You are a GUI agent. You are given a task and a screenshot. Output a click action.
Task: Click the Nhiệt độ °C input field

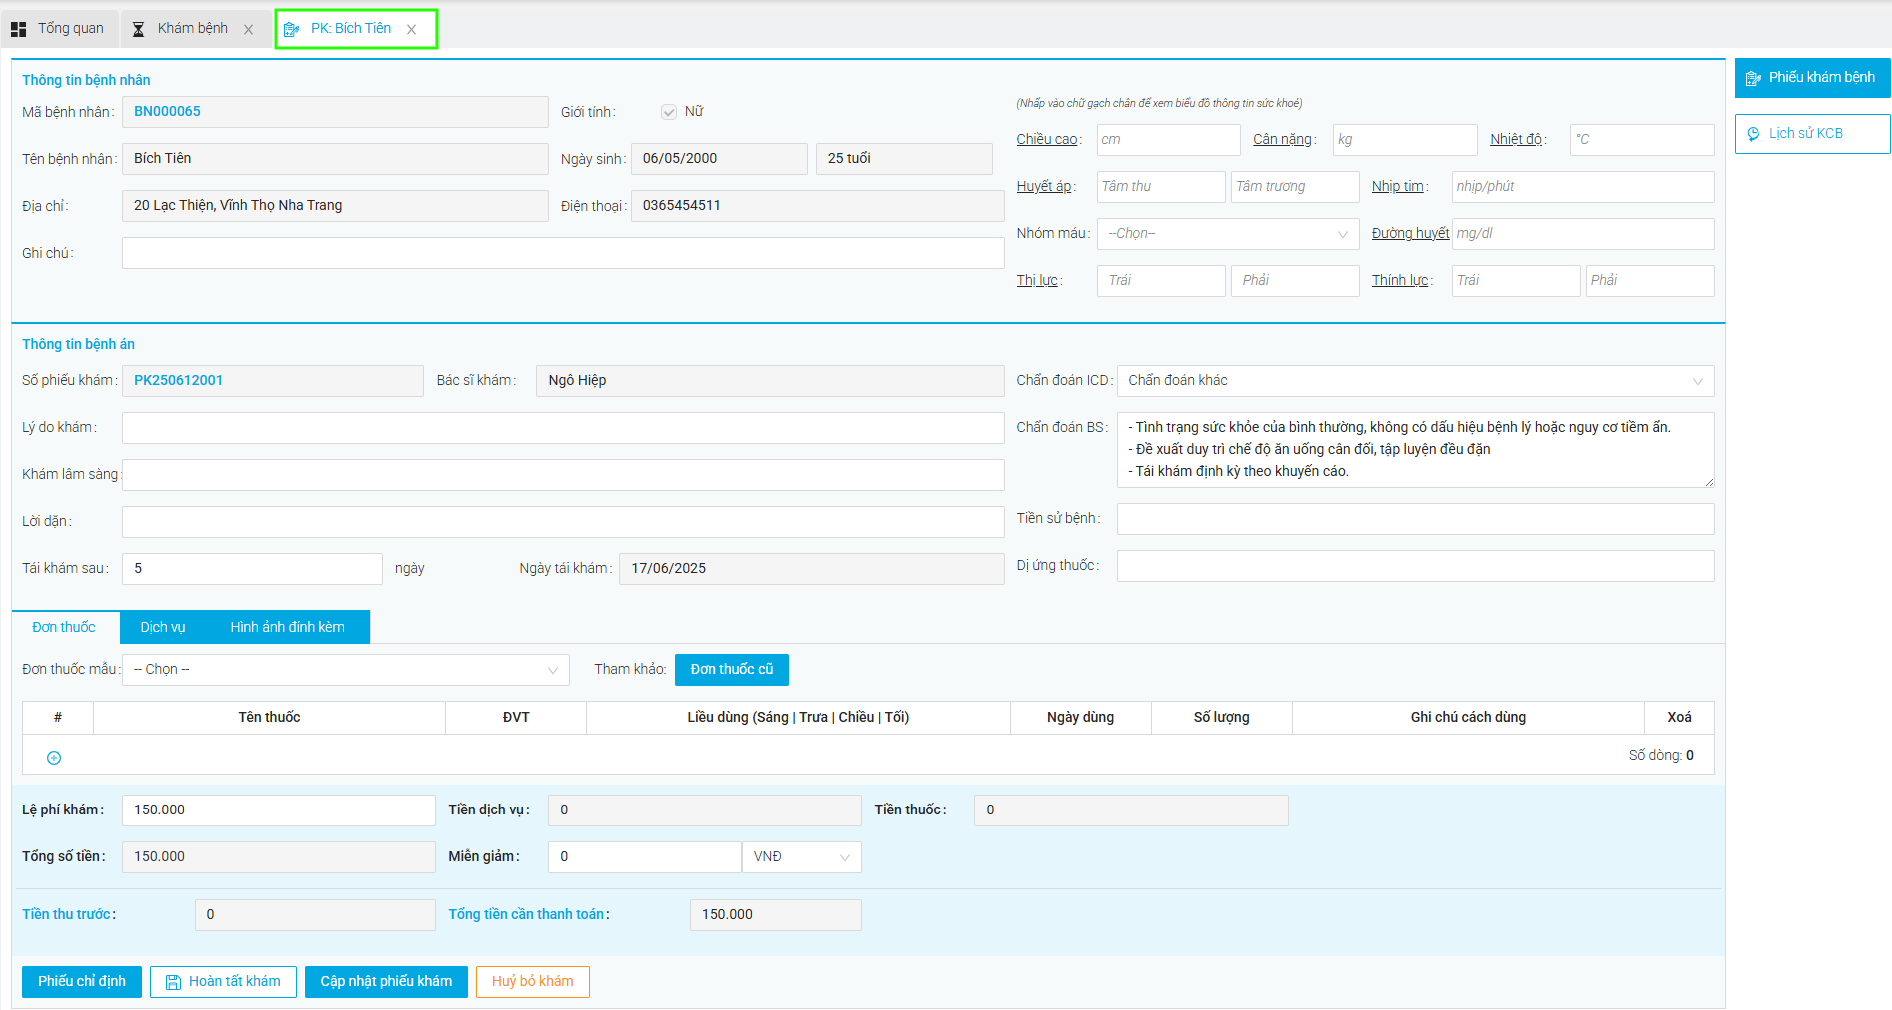coord(1643,140)
